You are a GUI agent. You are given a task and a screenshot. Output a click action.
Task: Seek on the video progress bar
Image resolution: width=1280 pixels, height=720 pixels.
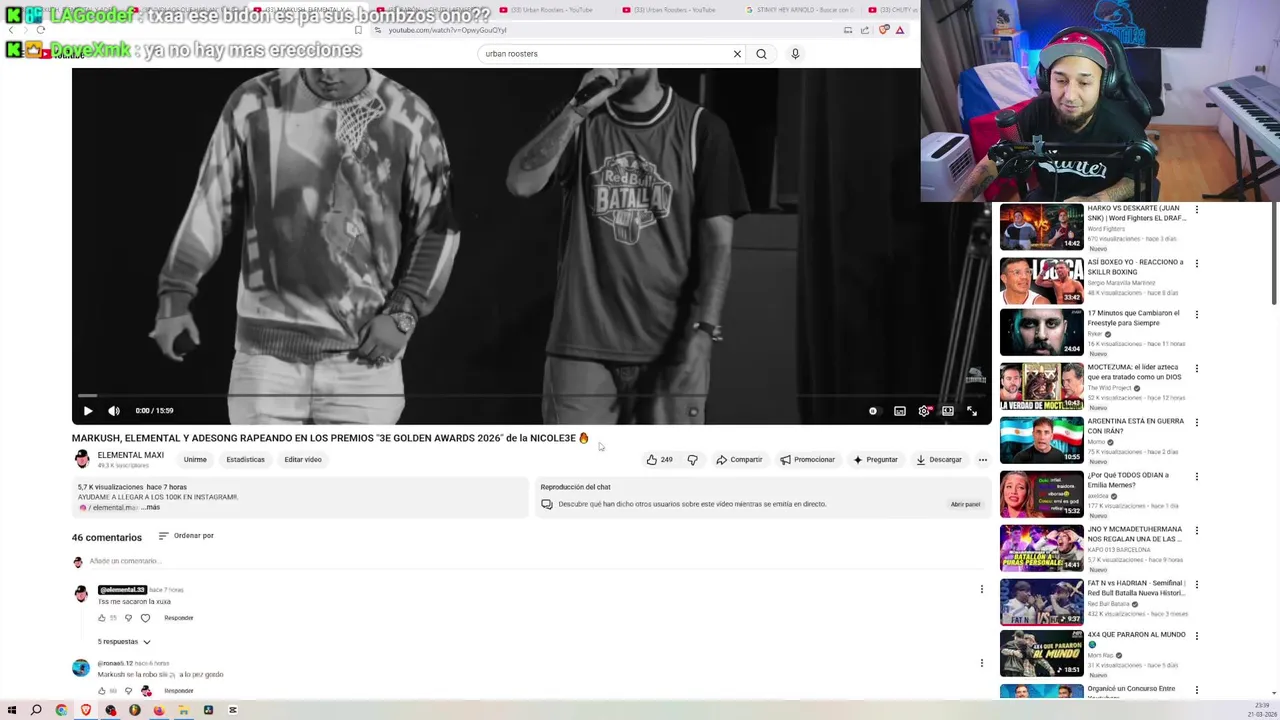[x=531, y=396]
